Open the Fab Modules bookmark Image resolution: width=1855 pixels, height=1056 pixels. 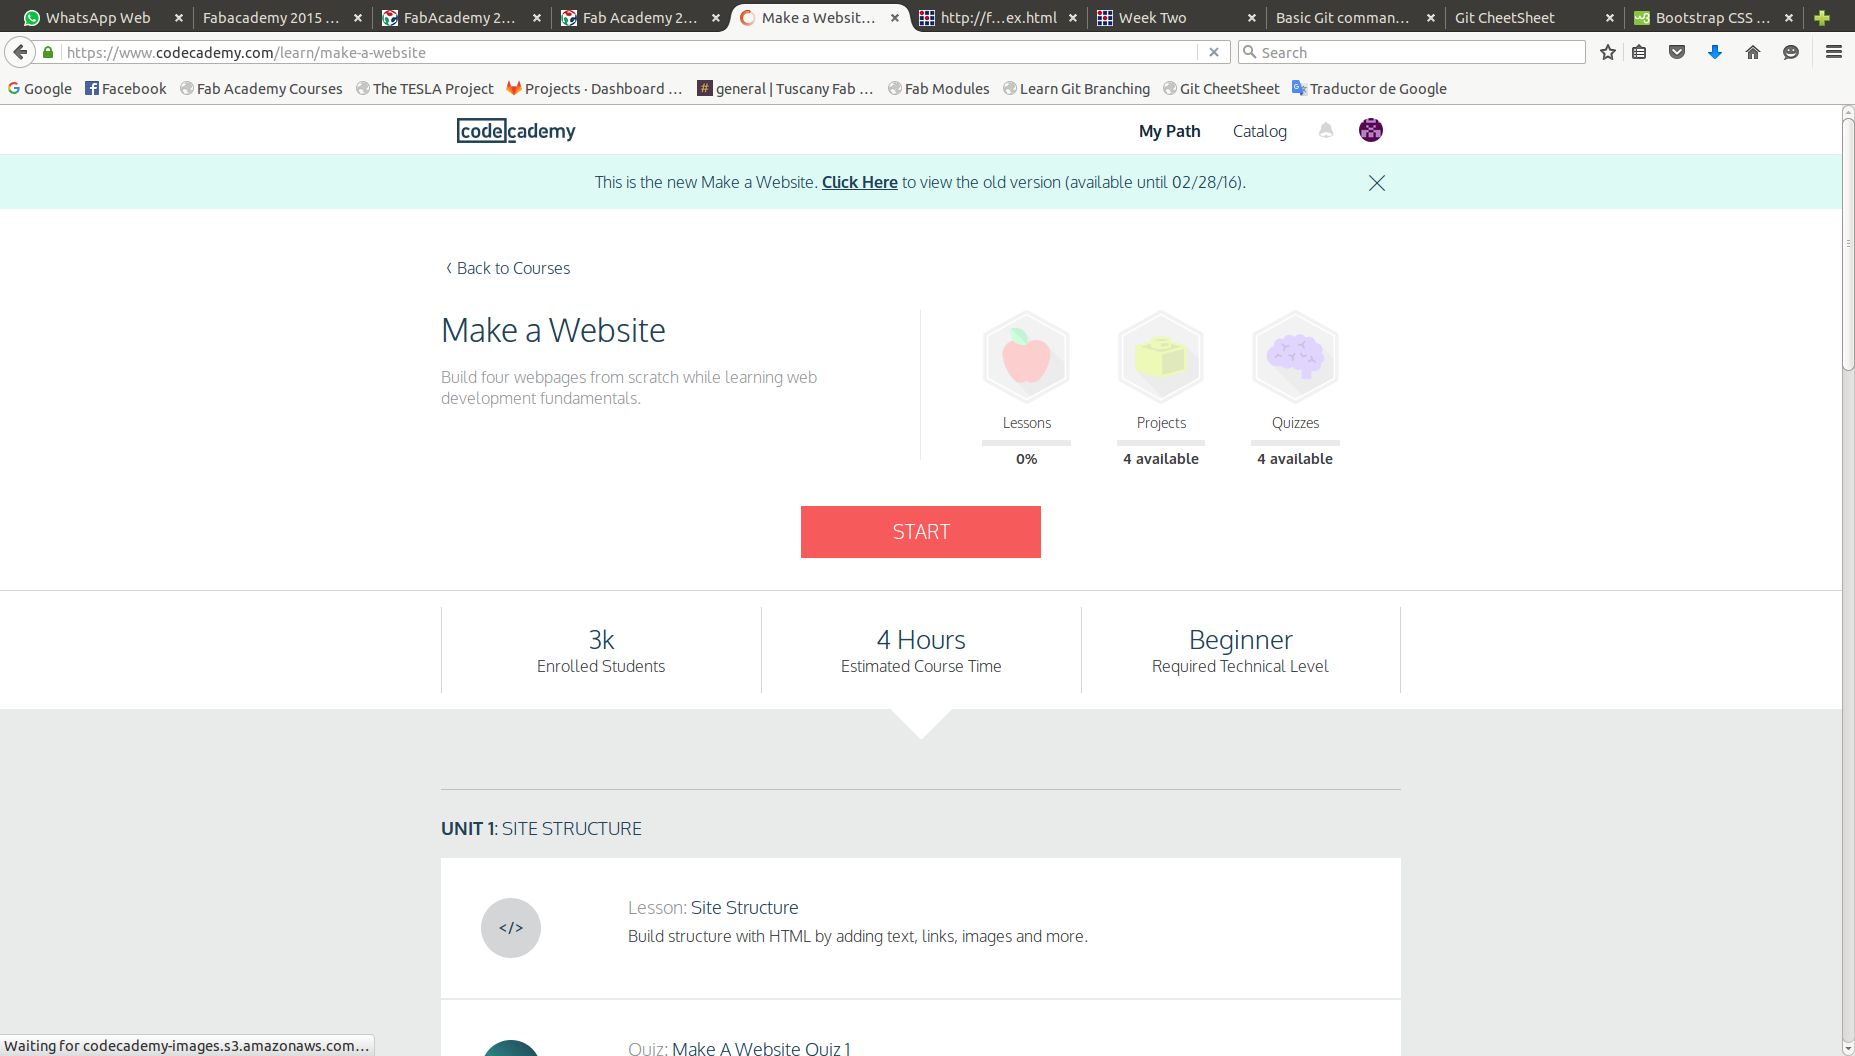pos(939,89)
